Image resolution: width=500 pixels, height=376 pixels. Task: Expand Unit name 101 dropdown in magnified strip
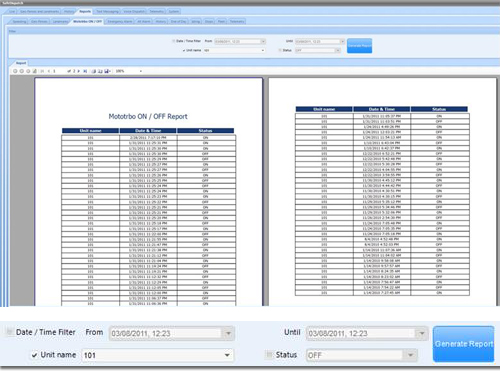(x=227, y=355)
